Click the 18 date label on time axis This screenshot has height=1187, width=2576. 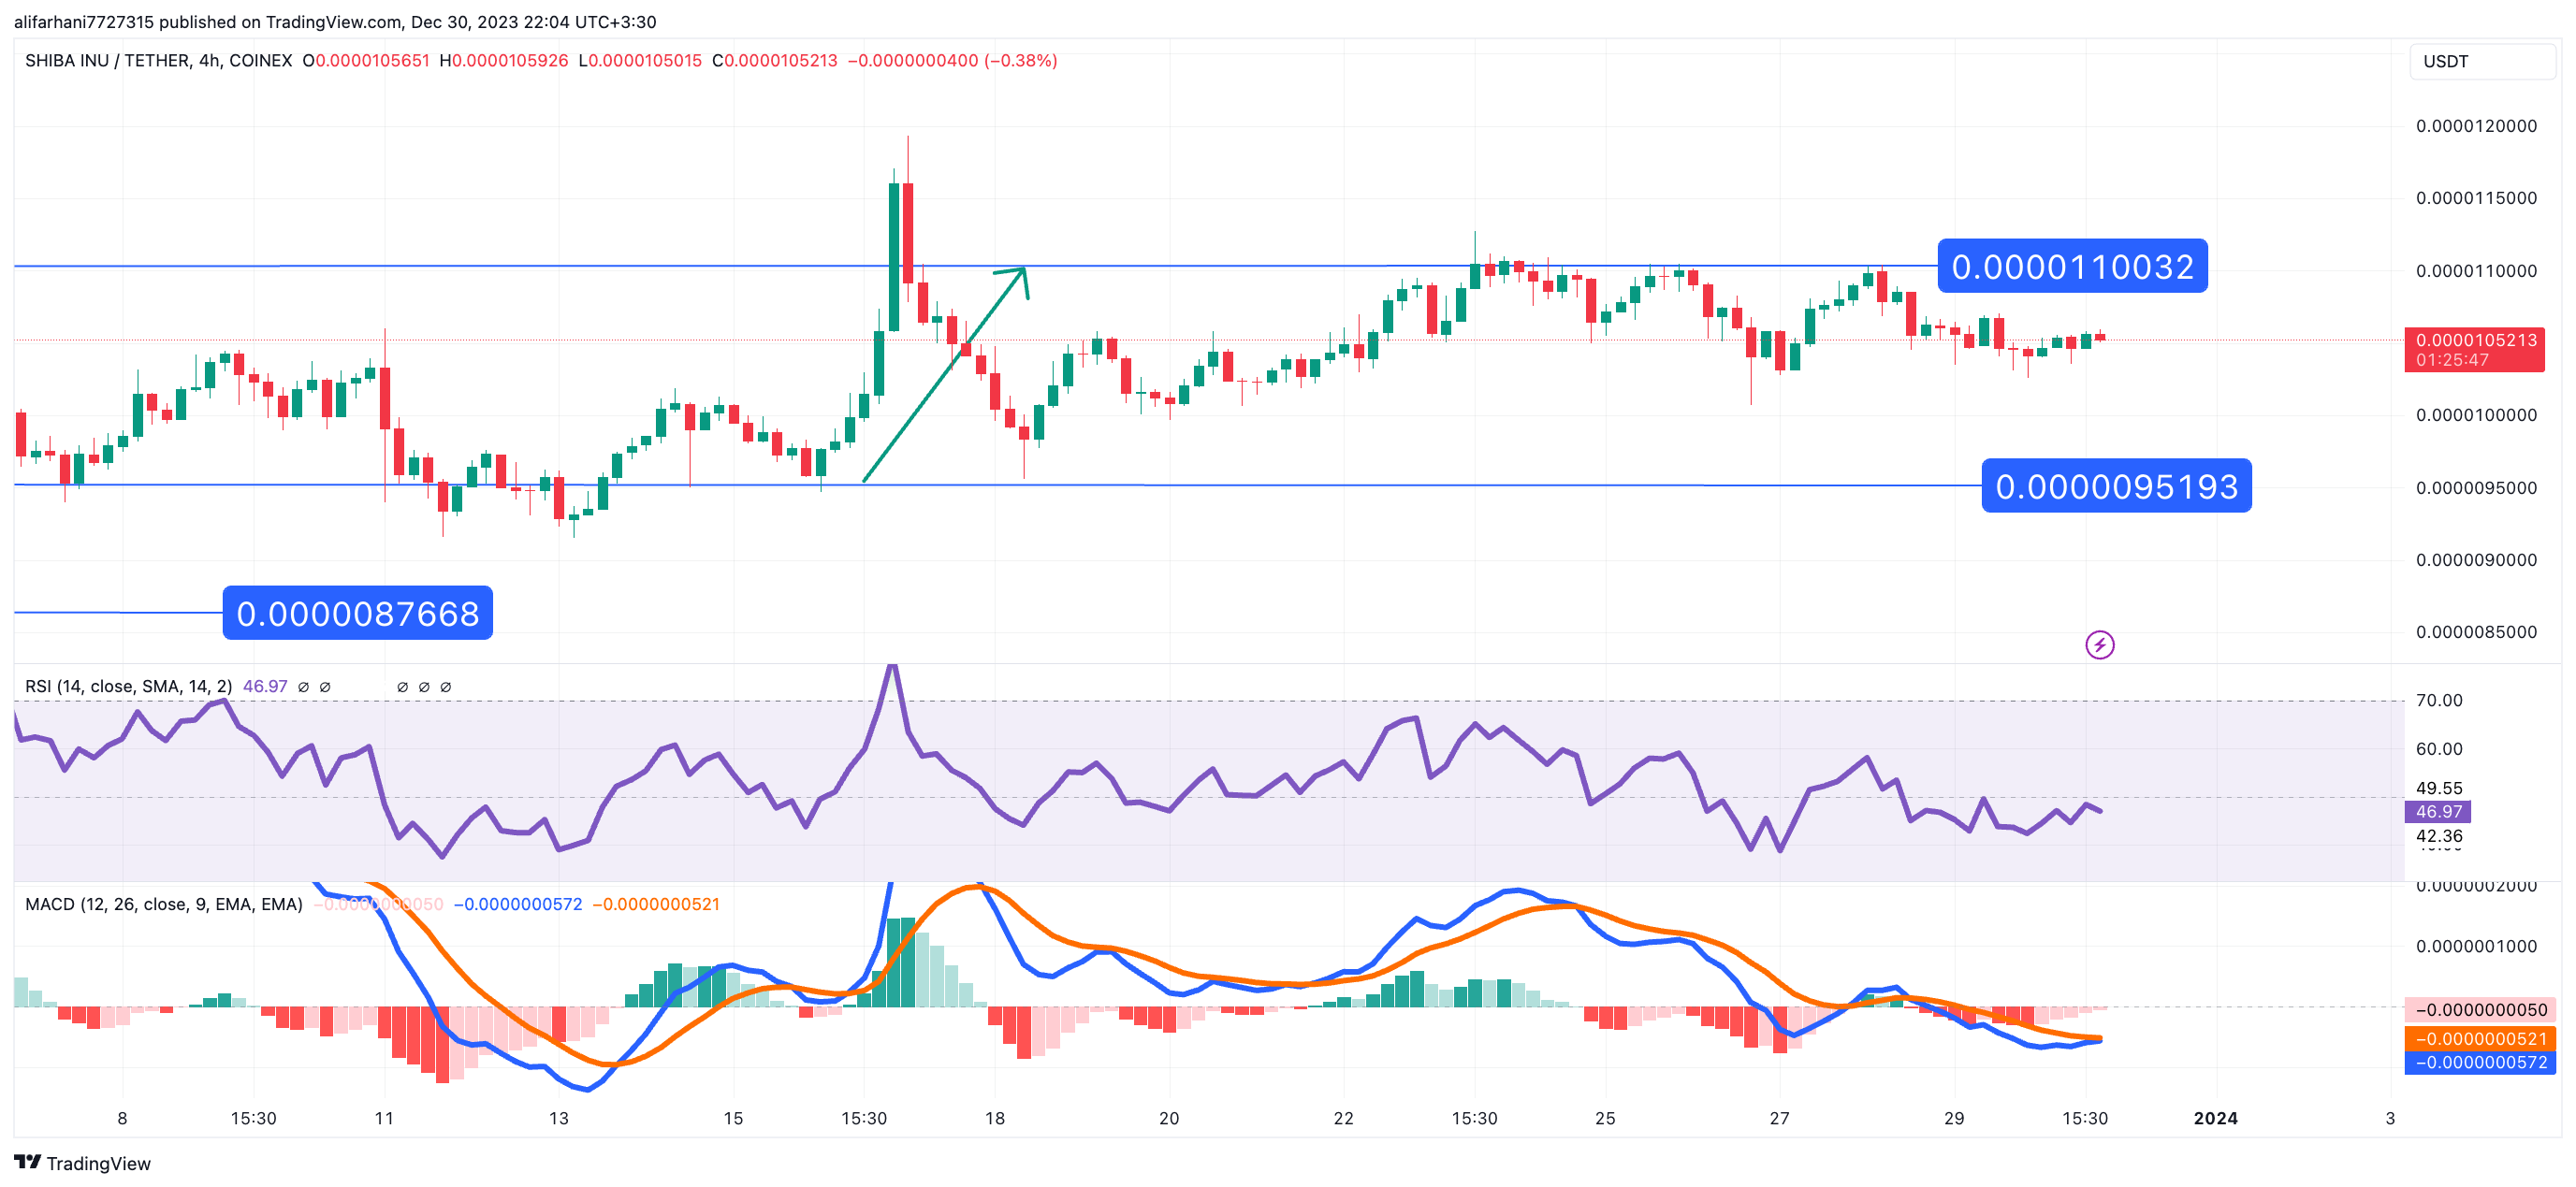pyautogui.click(x=994, y=1118)
